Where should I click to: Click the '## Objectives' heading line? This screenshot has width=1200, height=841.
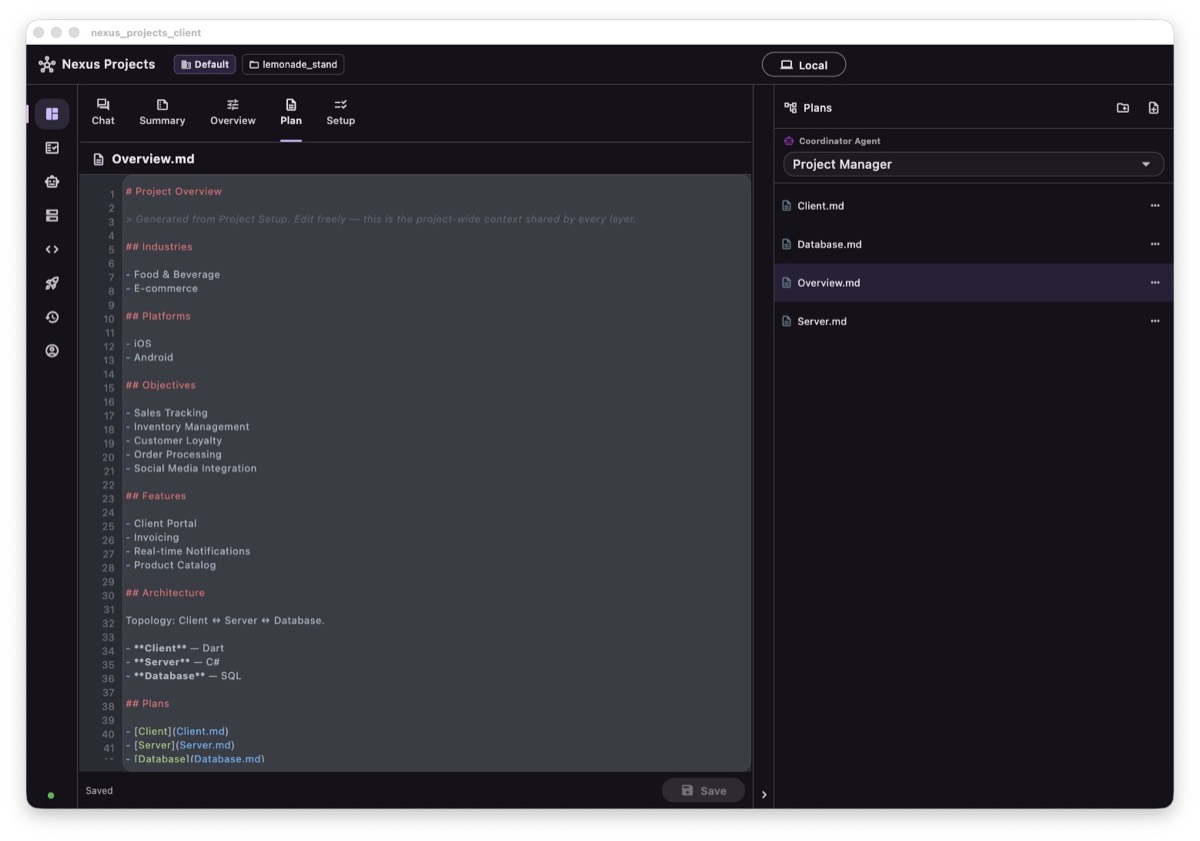(161, 385)
